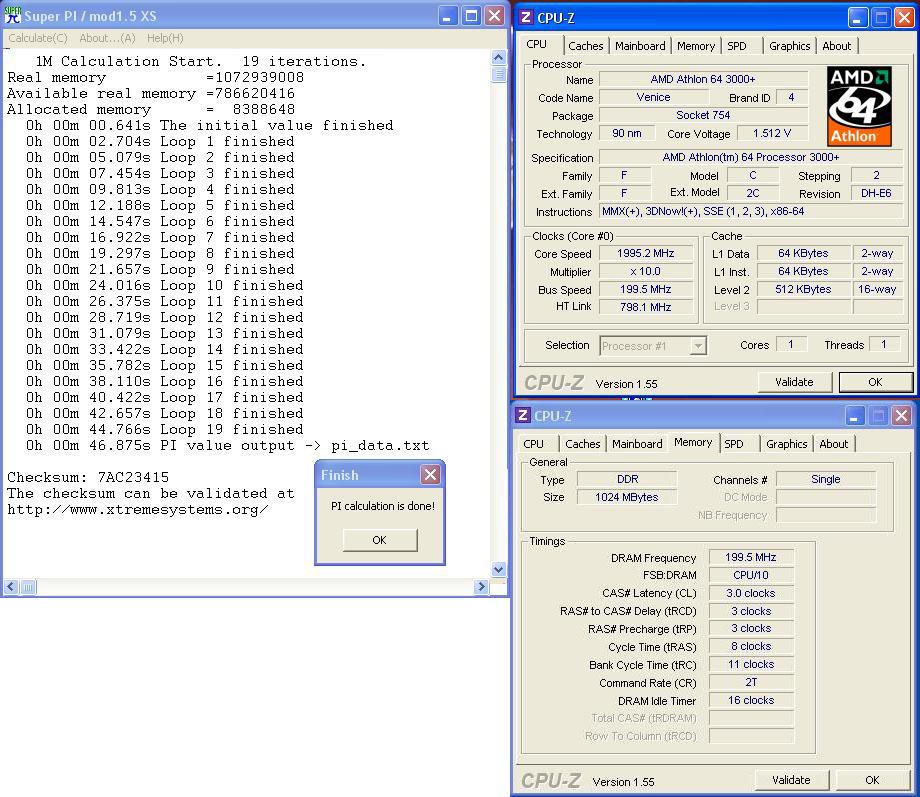920x797 pixels.
Task: Switch to Mainboard tab in top CPU-Z
Action: click(x=640, y=46)
